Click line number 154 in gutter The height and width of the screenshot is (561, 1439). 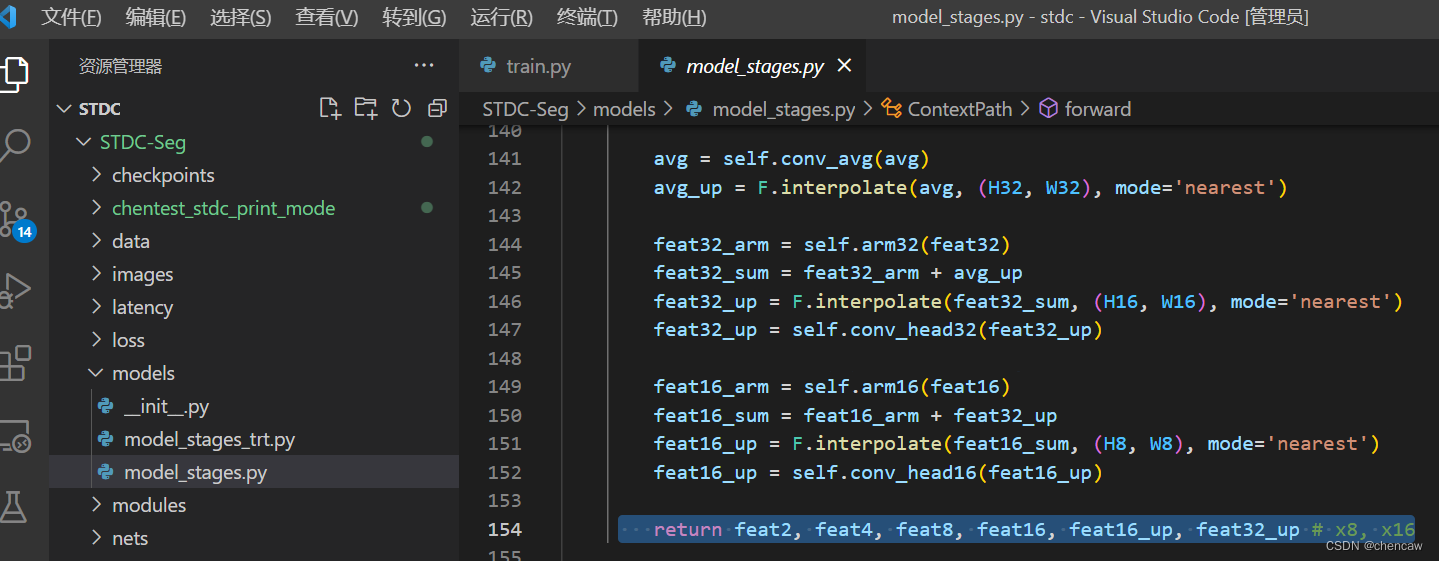(x=505, y=529)
